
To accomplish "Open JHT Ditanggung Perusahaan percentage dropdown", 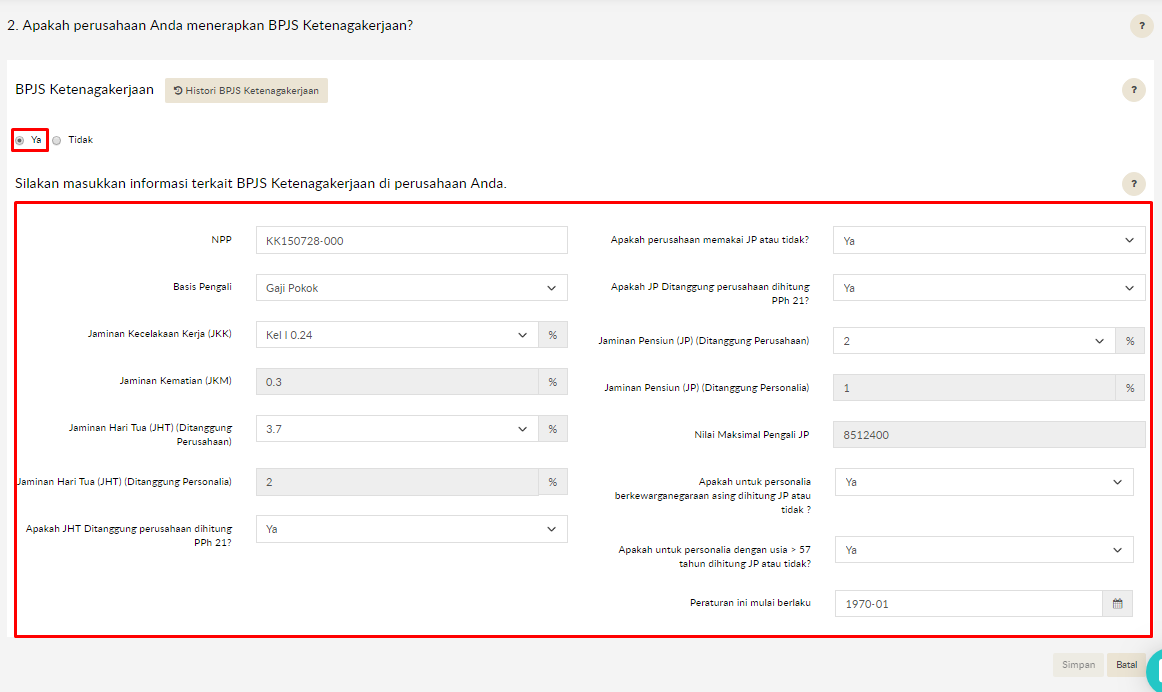I will click(x=397, y=429).
